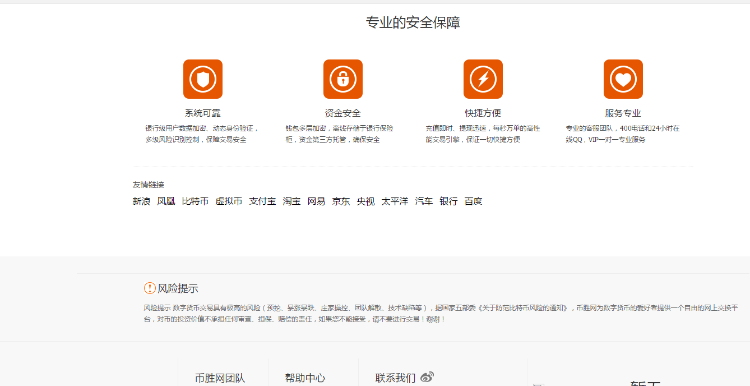750x386 pixels.
Task: Select the 联系我们 footer heading
Action: click(x=395, y=378)
